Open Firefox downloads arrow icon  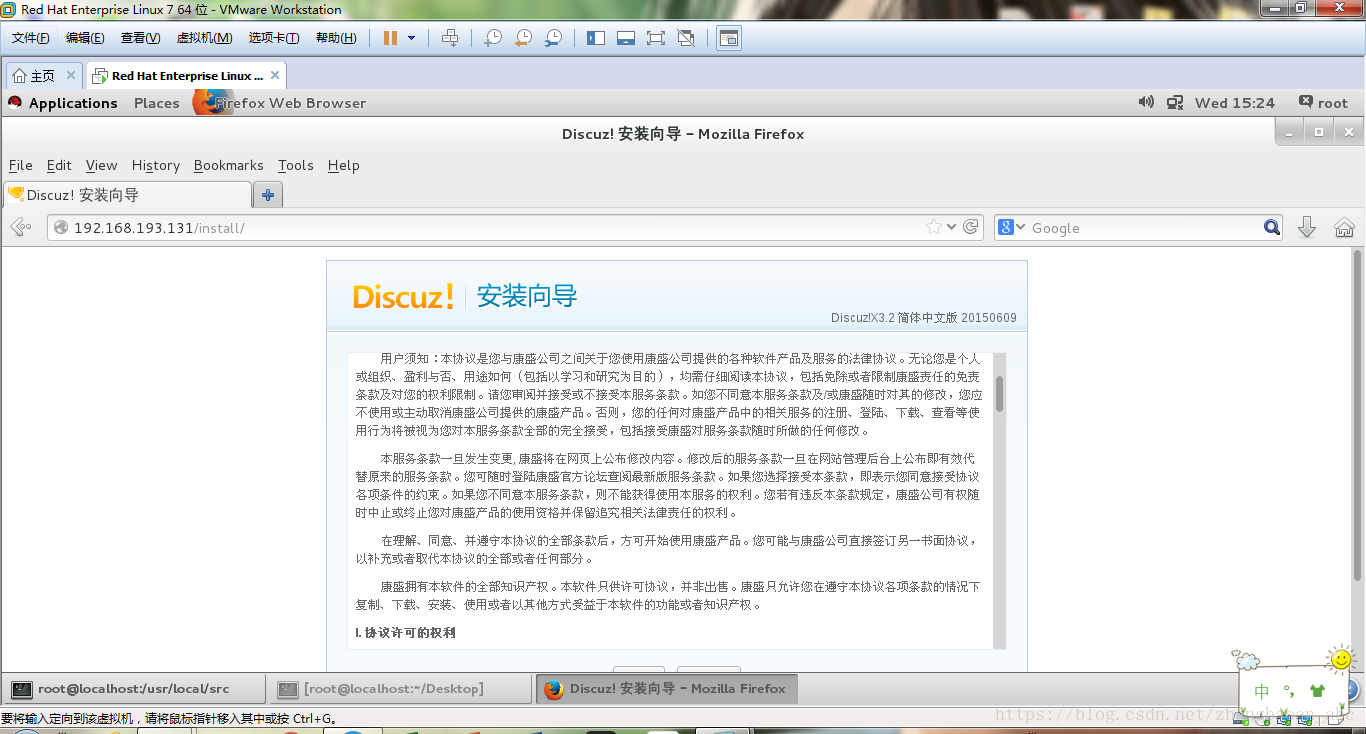click(x=1306, y=228)
